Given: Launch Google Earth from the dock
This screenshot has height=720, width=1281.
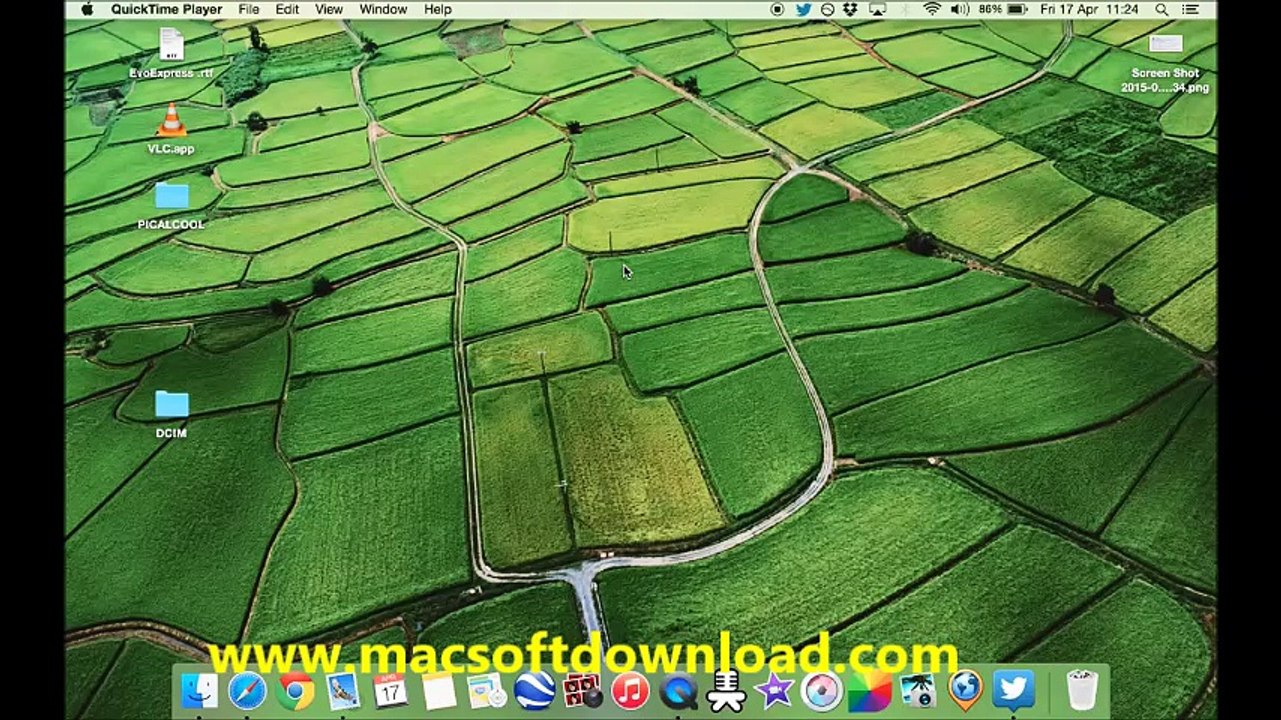Looking at the screenshot, I should [x=534, y=690].
